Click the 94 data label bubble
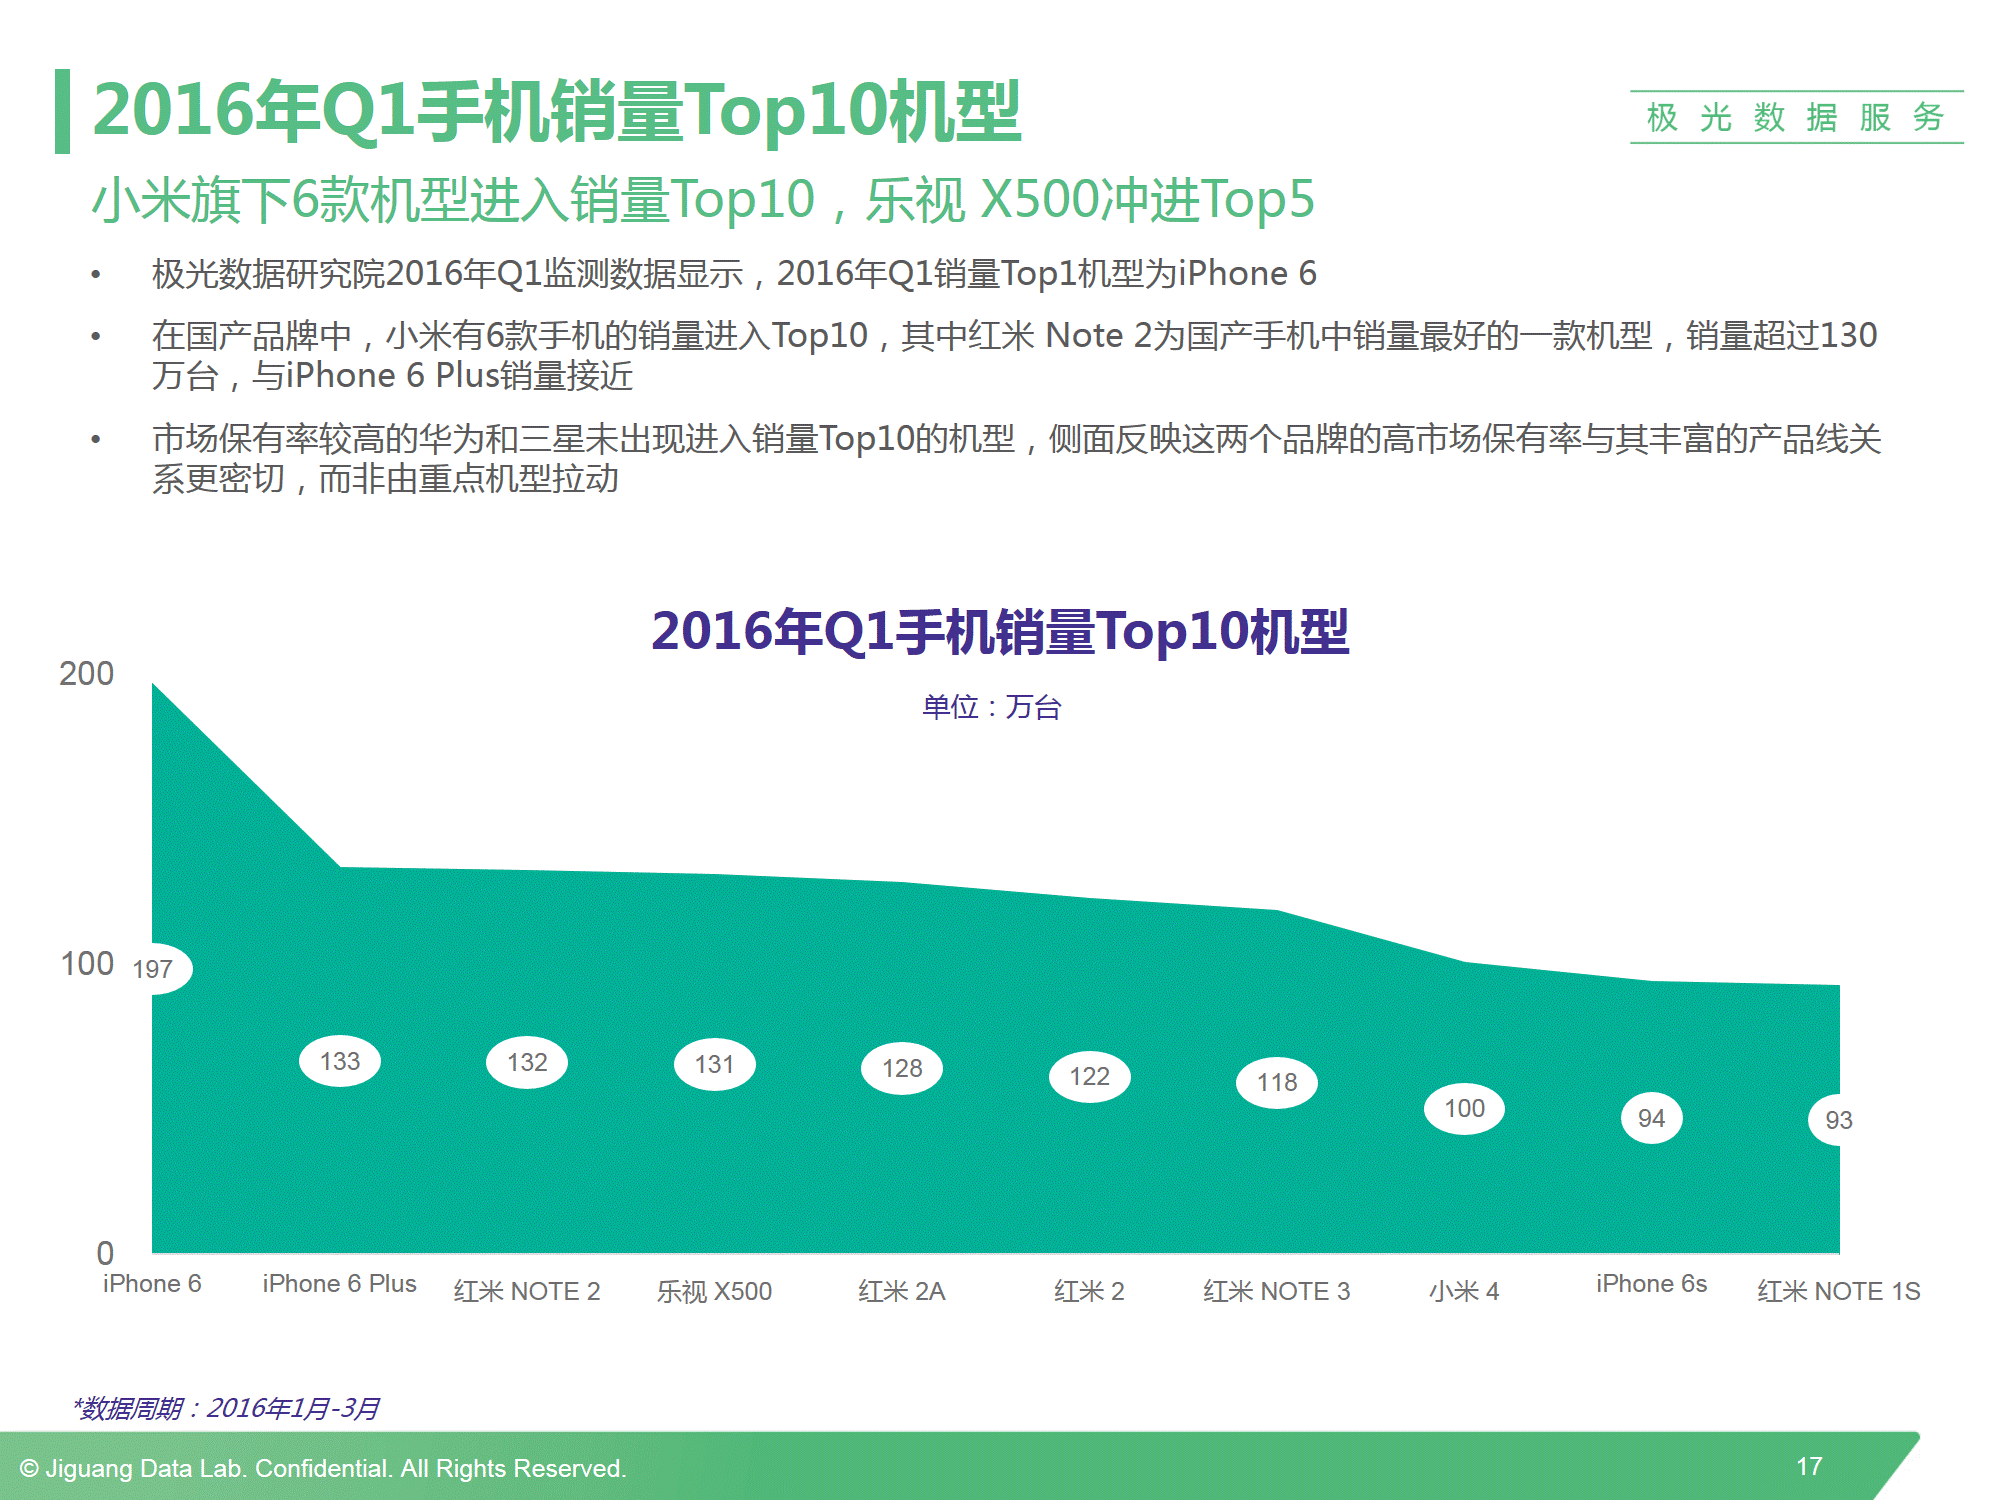2000x1500 pixels. (x=1651, y=1118)
